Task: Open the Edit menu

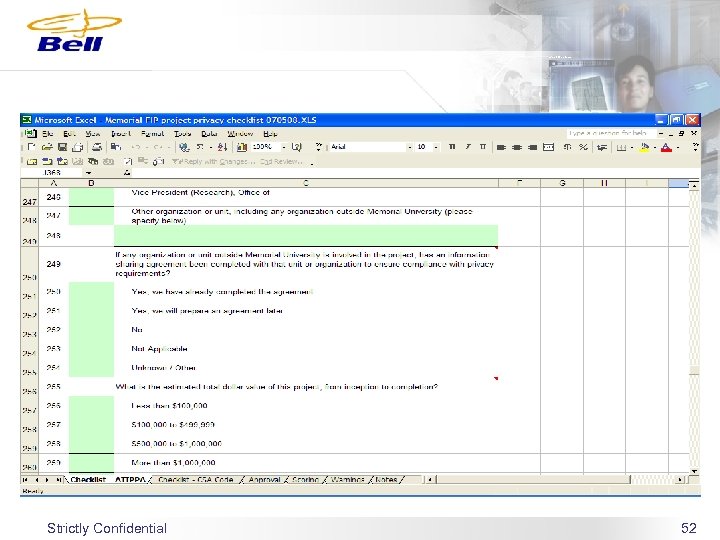Action: point(69,134)
